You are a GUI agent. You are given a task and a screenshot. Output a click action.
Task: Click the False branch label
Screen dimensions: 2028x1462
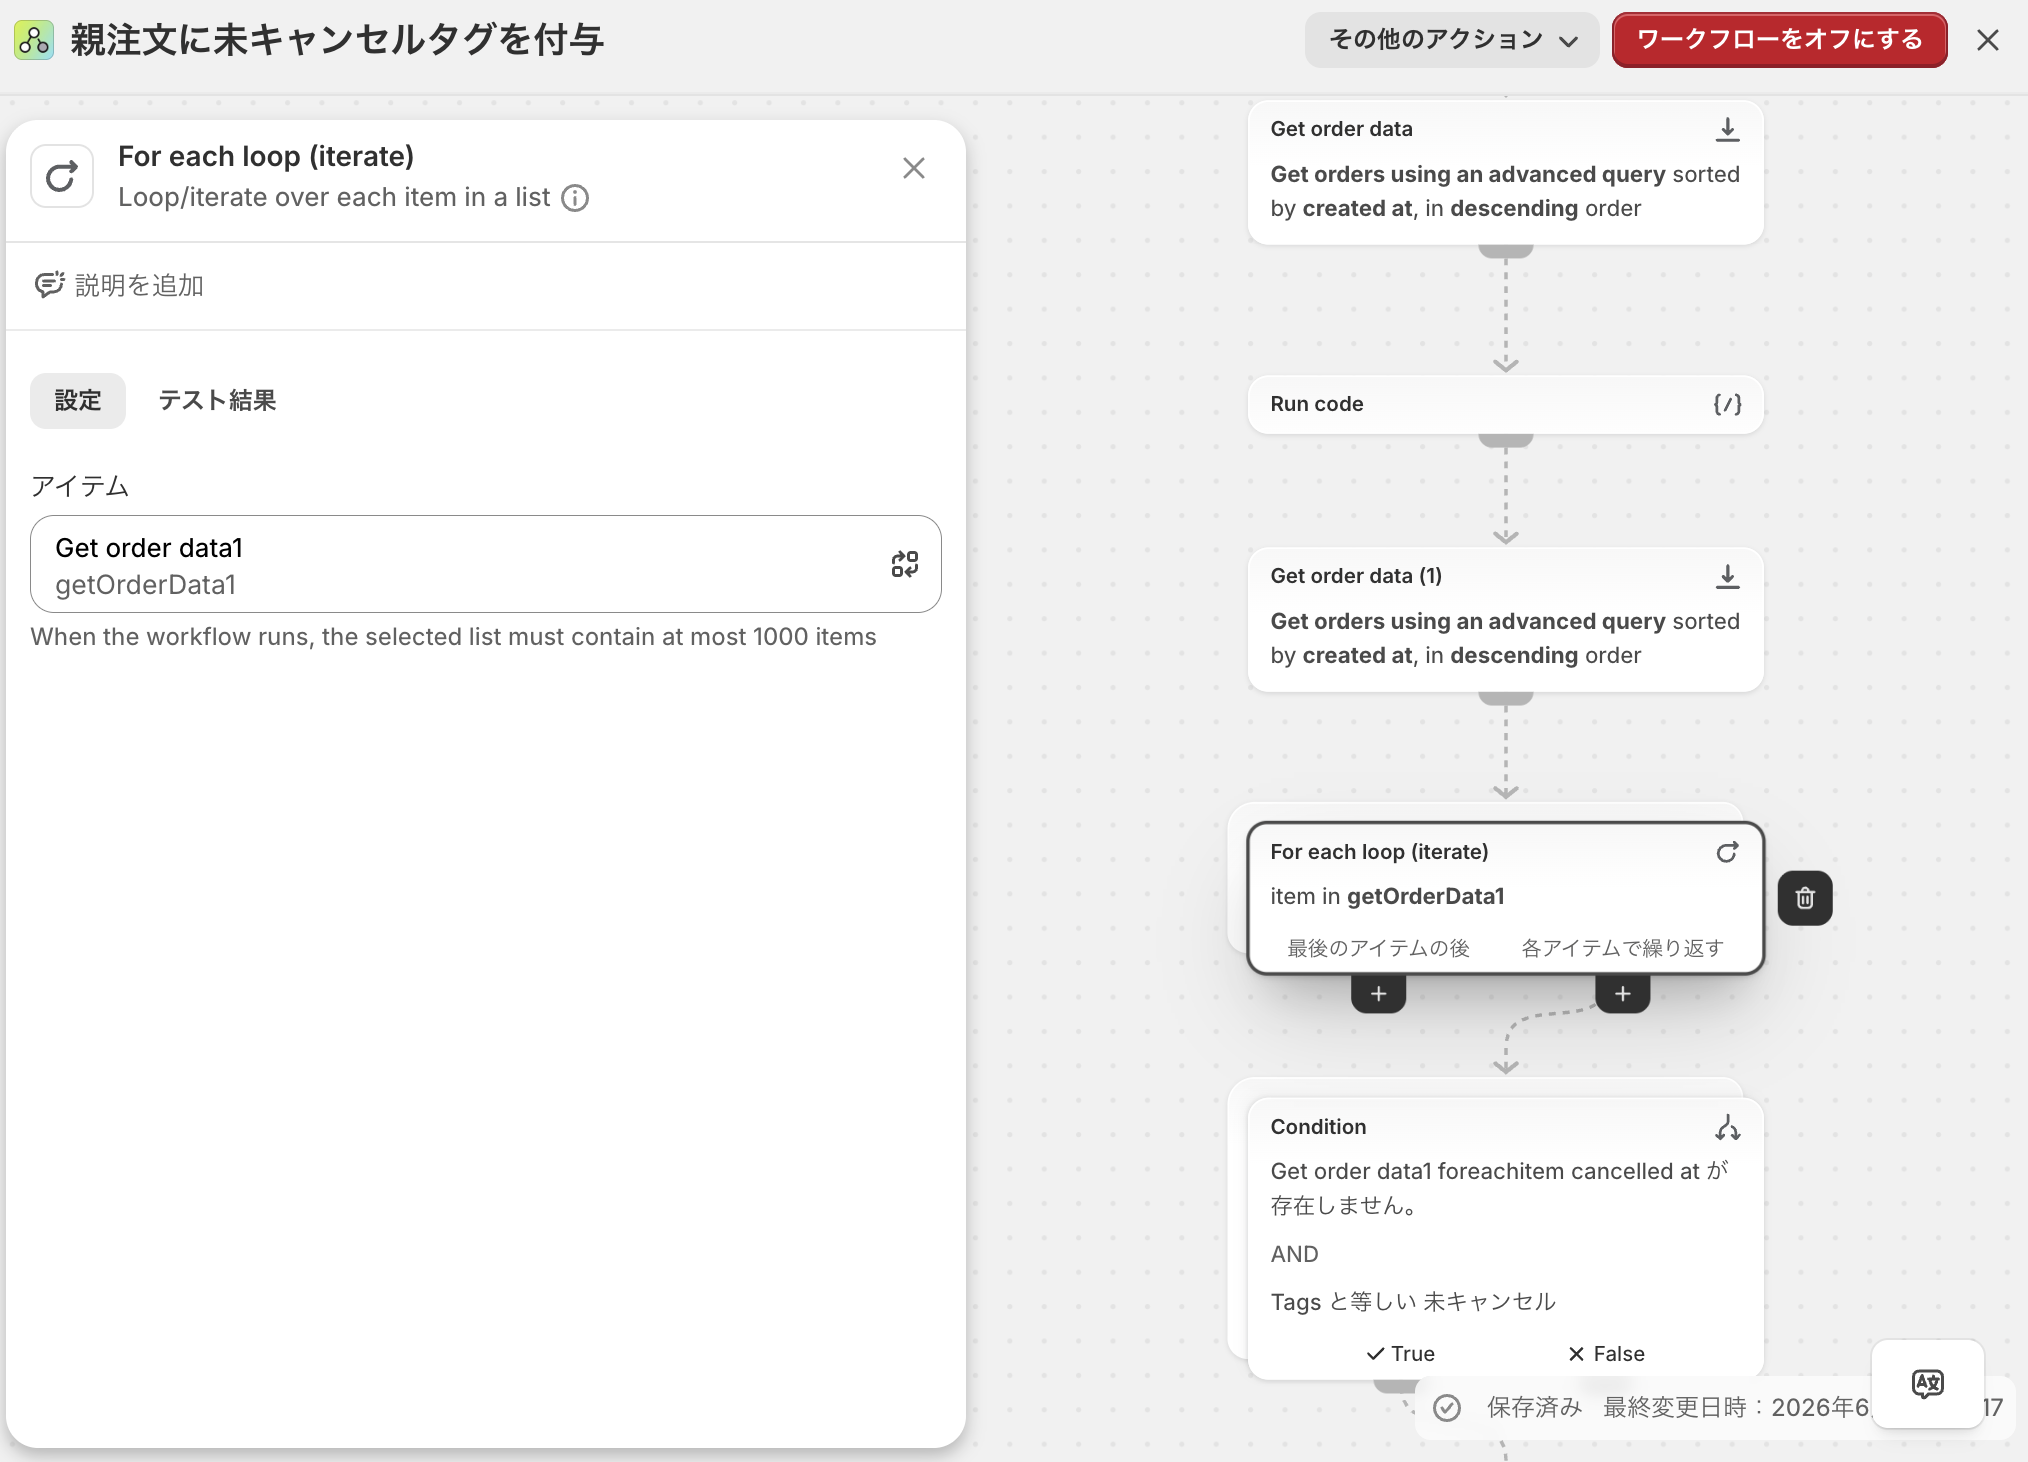(x=1606, y=1354)
